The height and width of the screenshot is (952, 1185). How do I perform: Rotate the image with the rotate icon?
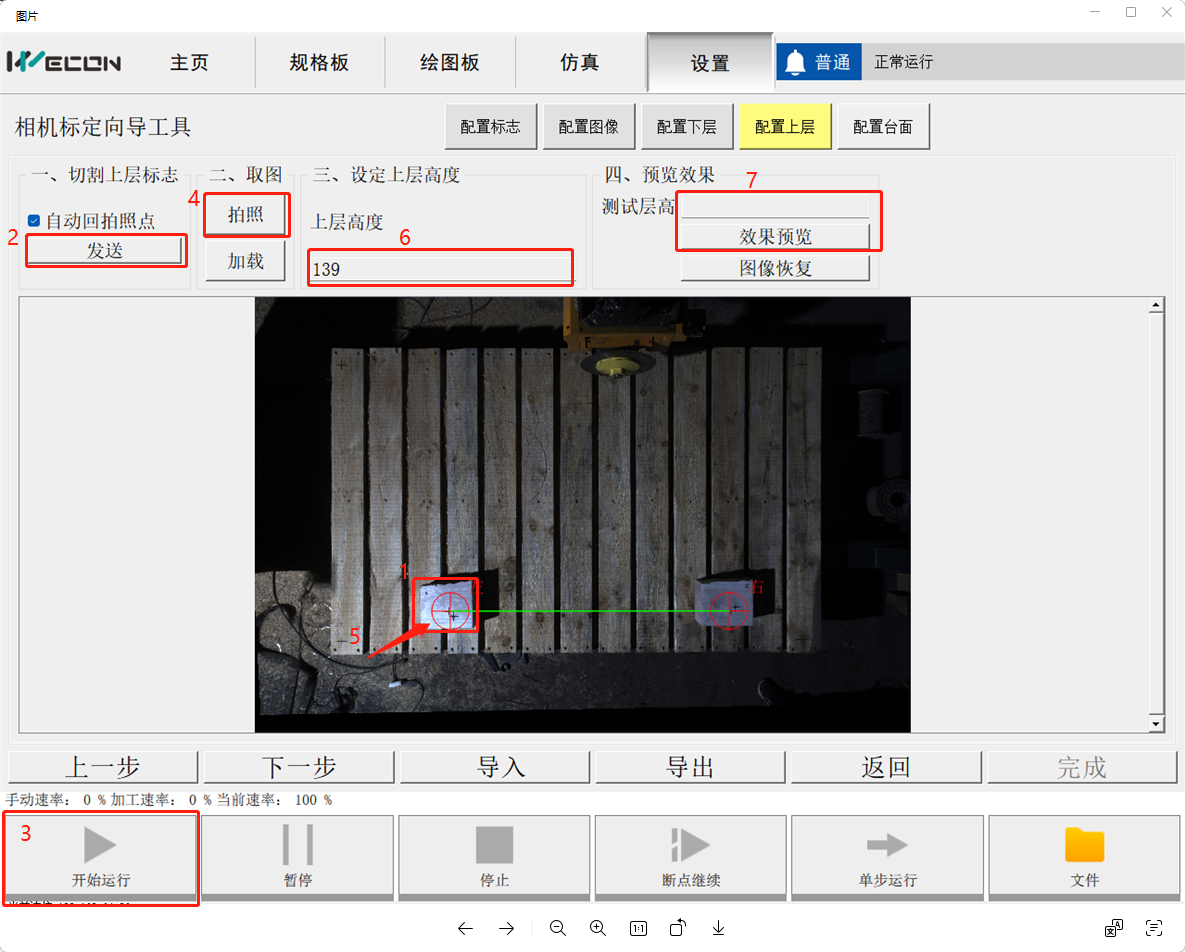click(678, 928)
